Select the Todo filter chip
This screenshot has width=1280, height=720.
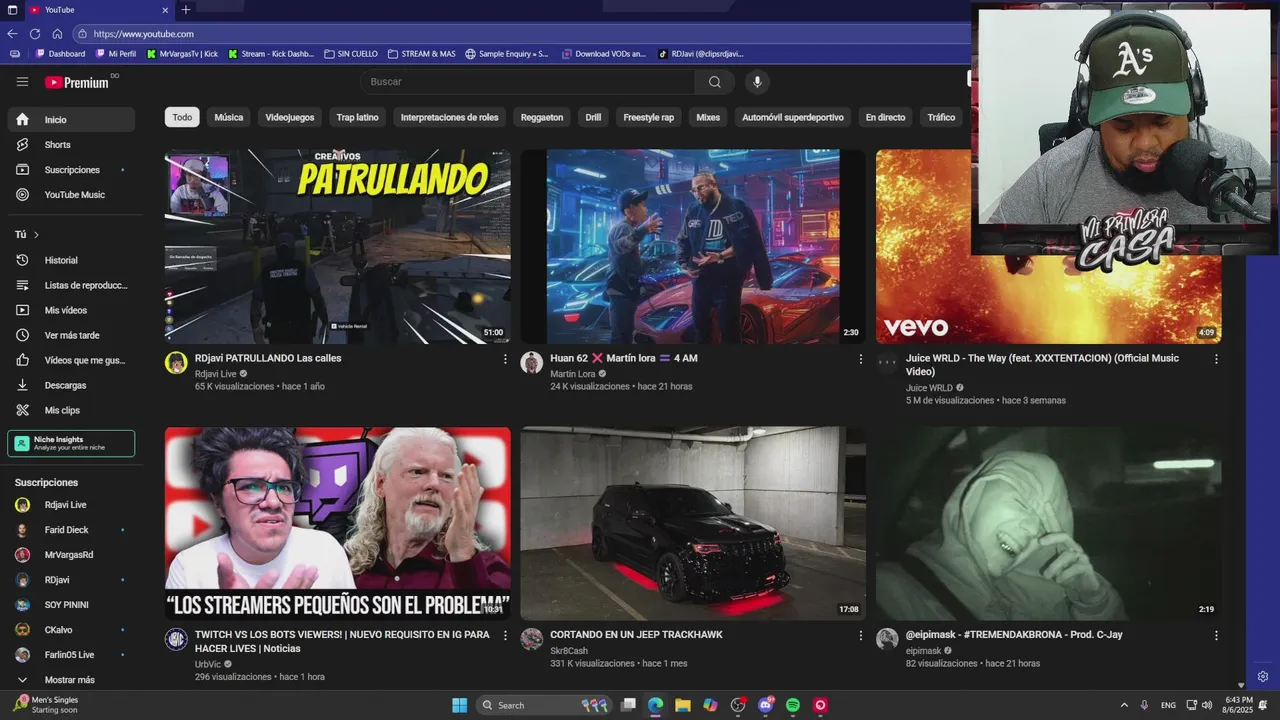pyautogui.click(x=182, y=118)
